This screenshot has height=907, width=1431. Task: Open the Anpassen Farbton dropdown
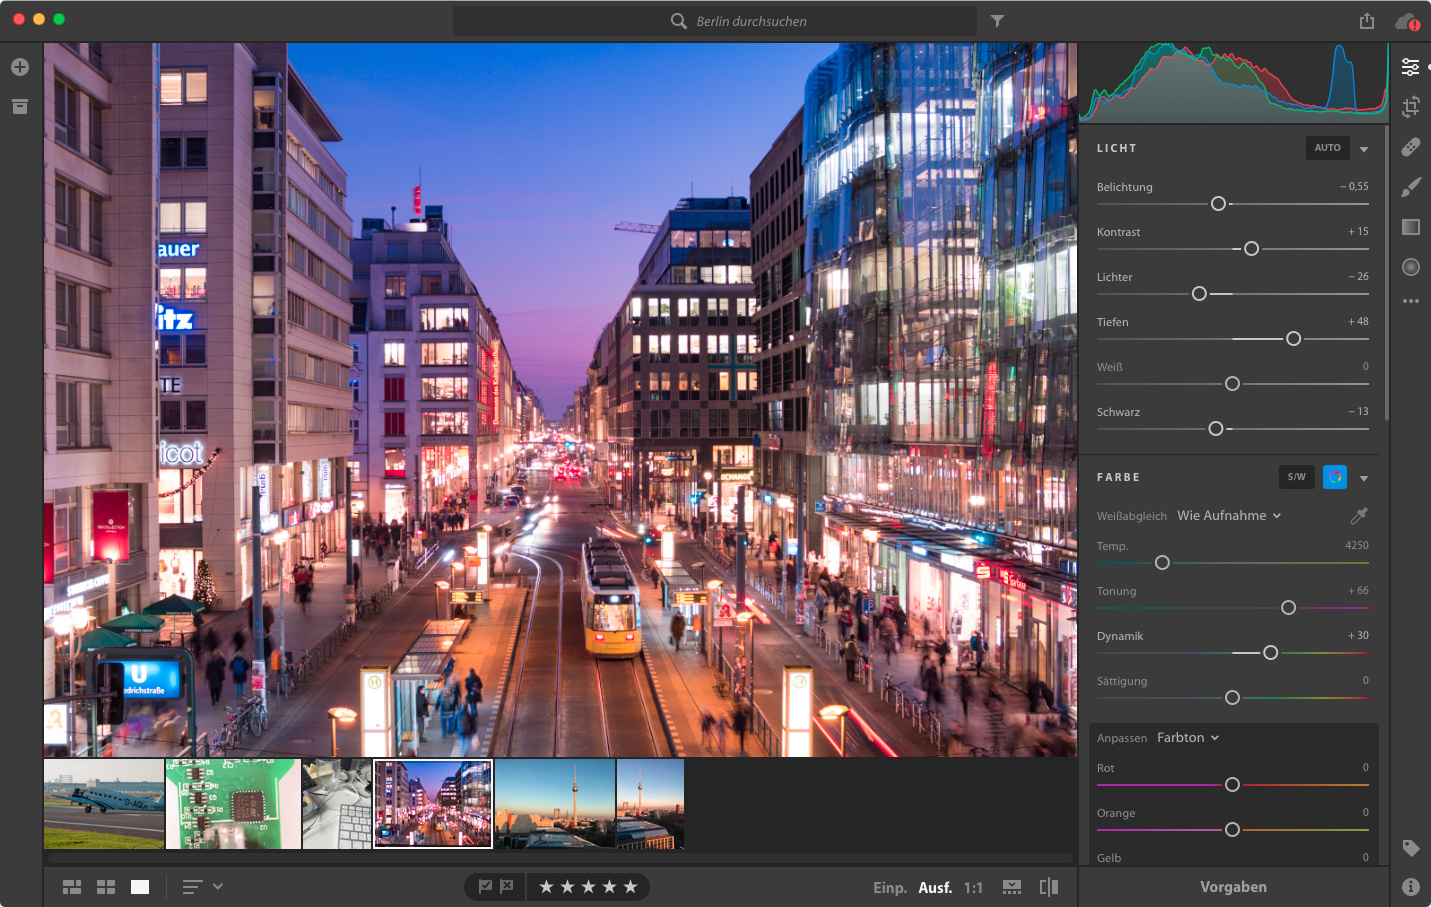pyautogui.click(x=1188, y=738)
